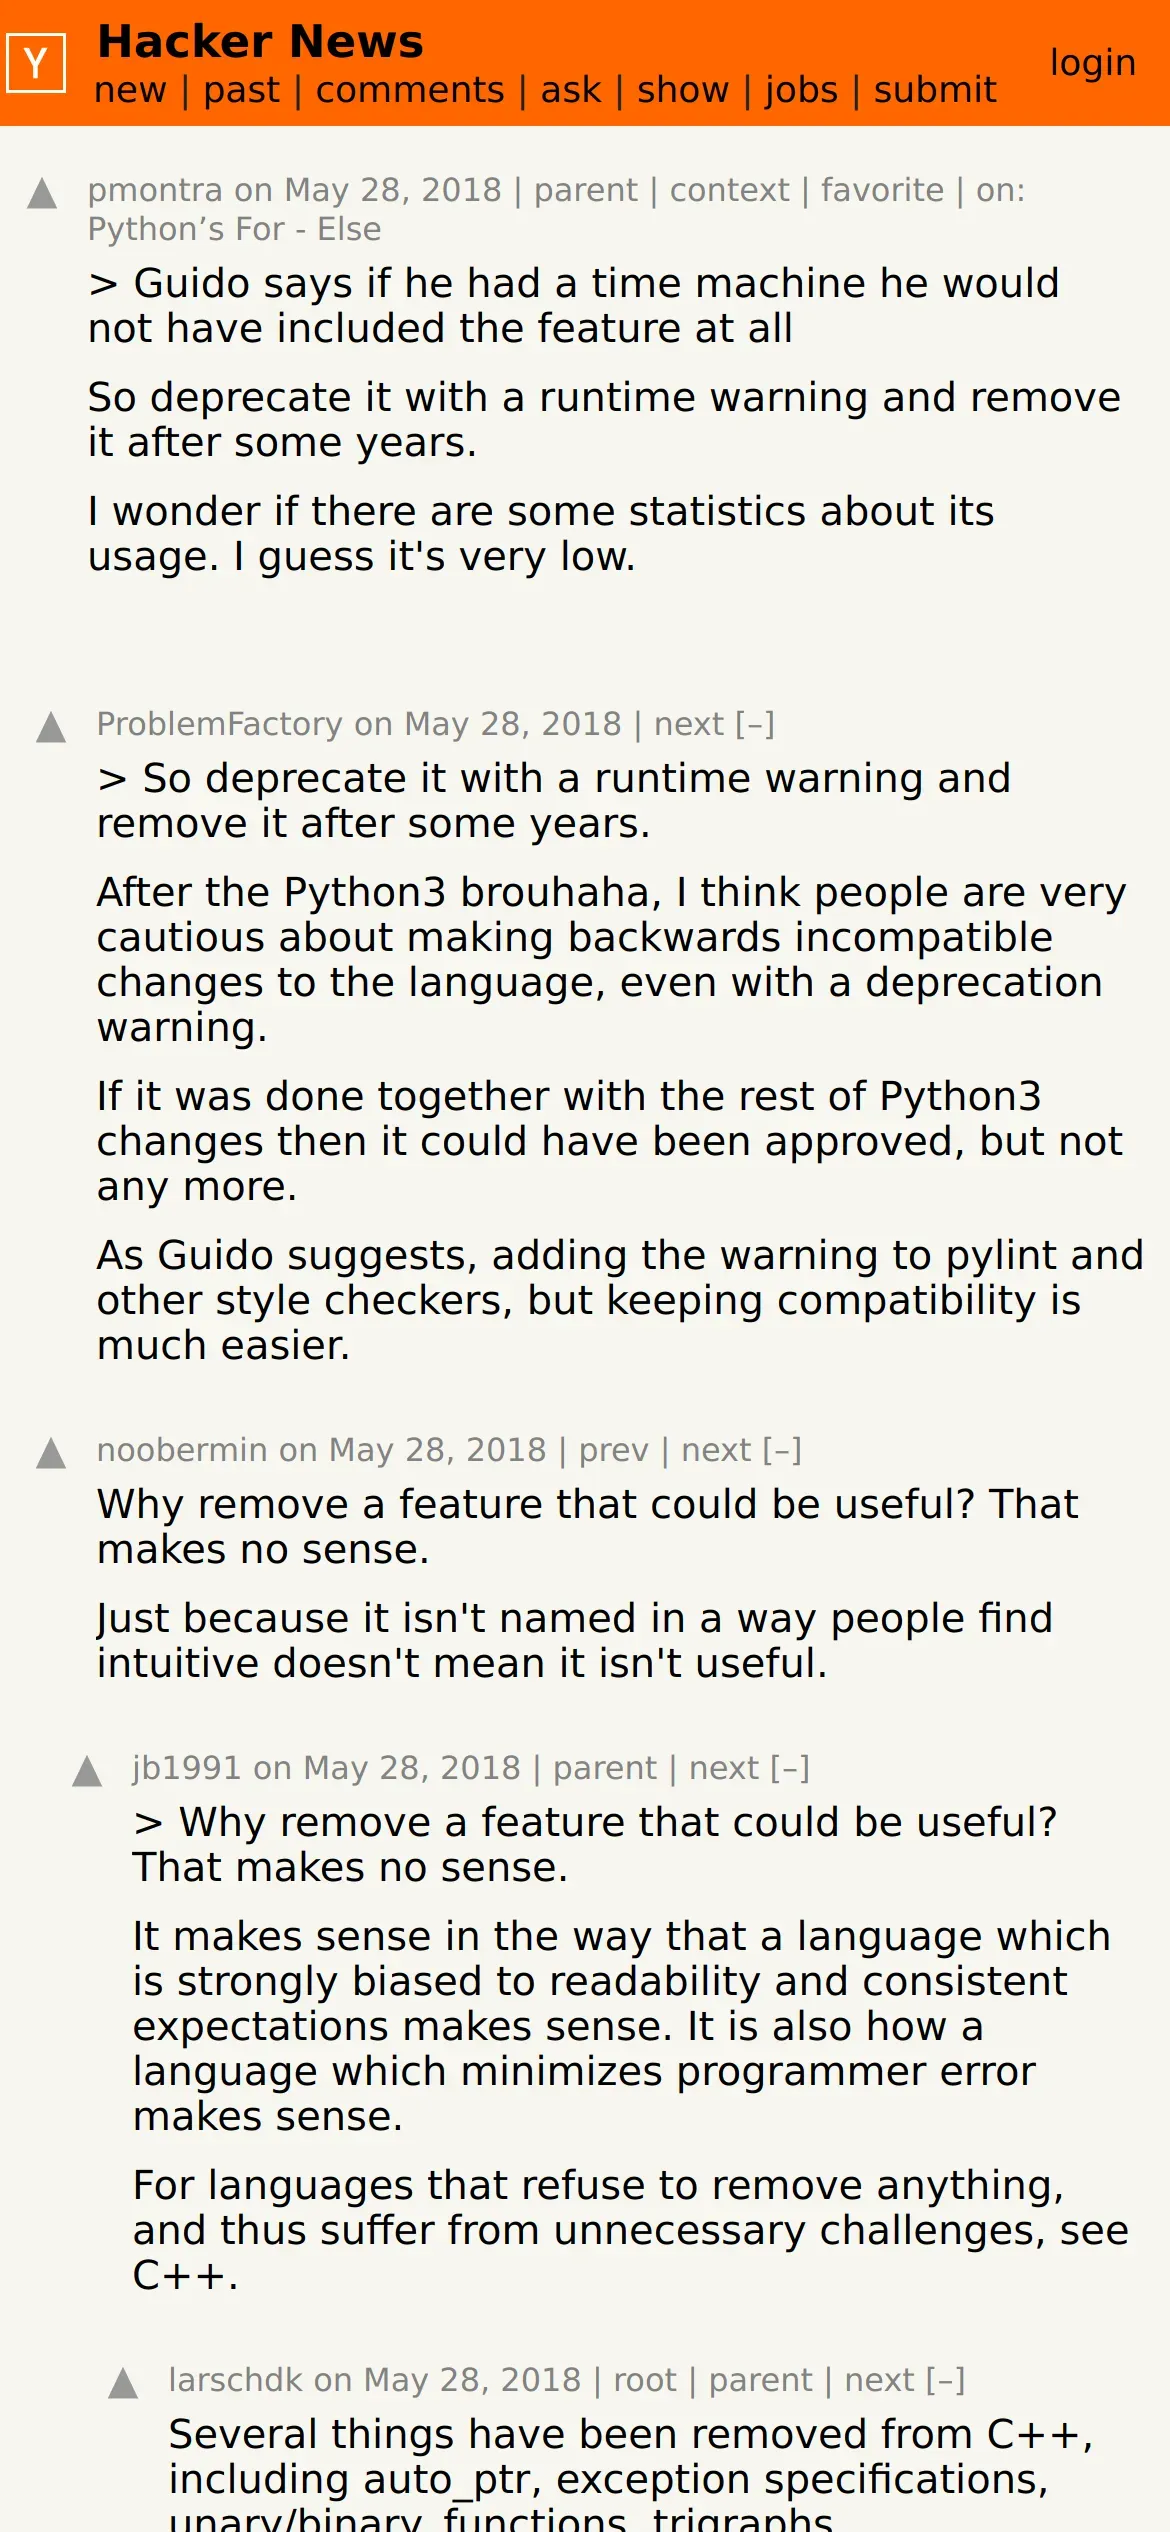Click the Y Combinator logo icon
1170x2532 pixels.
click(x=36, y=63)
